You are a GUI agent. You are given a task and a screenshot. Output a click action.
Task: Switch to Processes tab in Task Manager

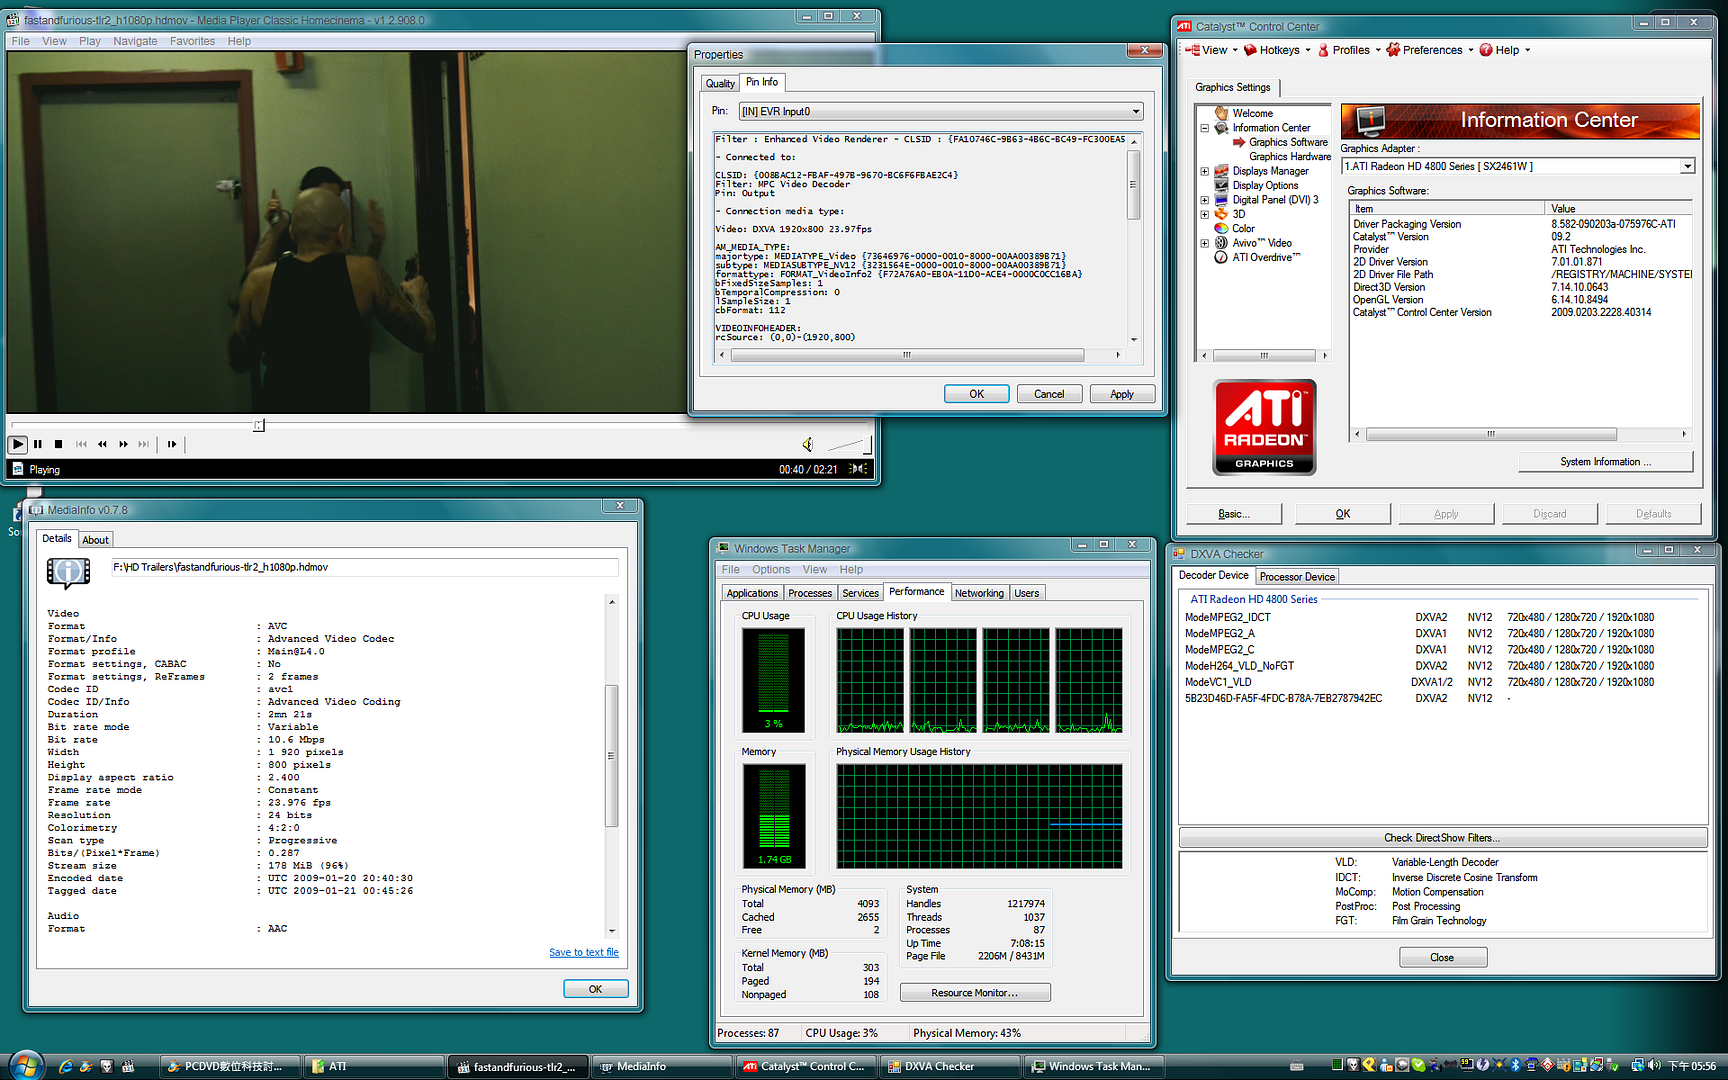[x=810, y=593]
